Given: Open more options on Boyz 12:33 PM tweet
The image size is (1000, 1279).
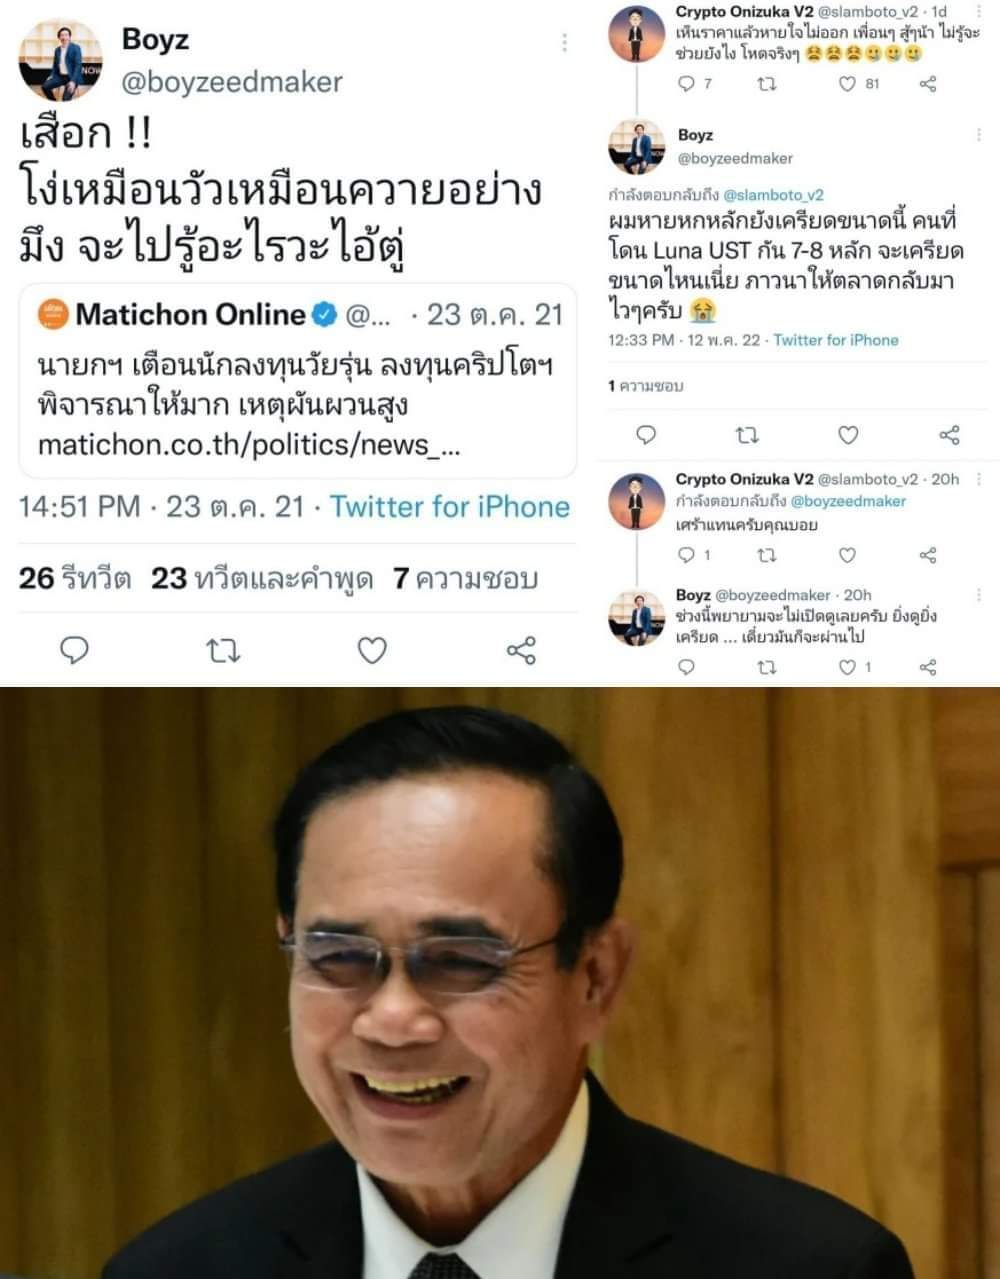Looking at the screenshot, I should 979,135.
